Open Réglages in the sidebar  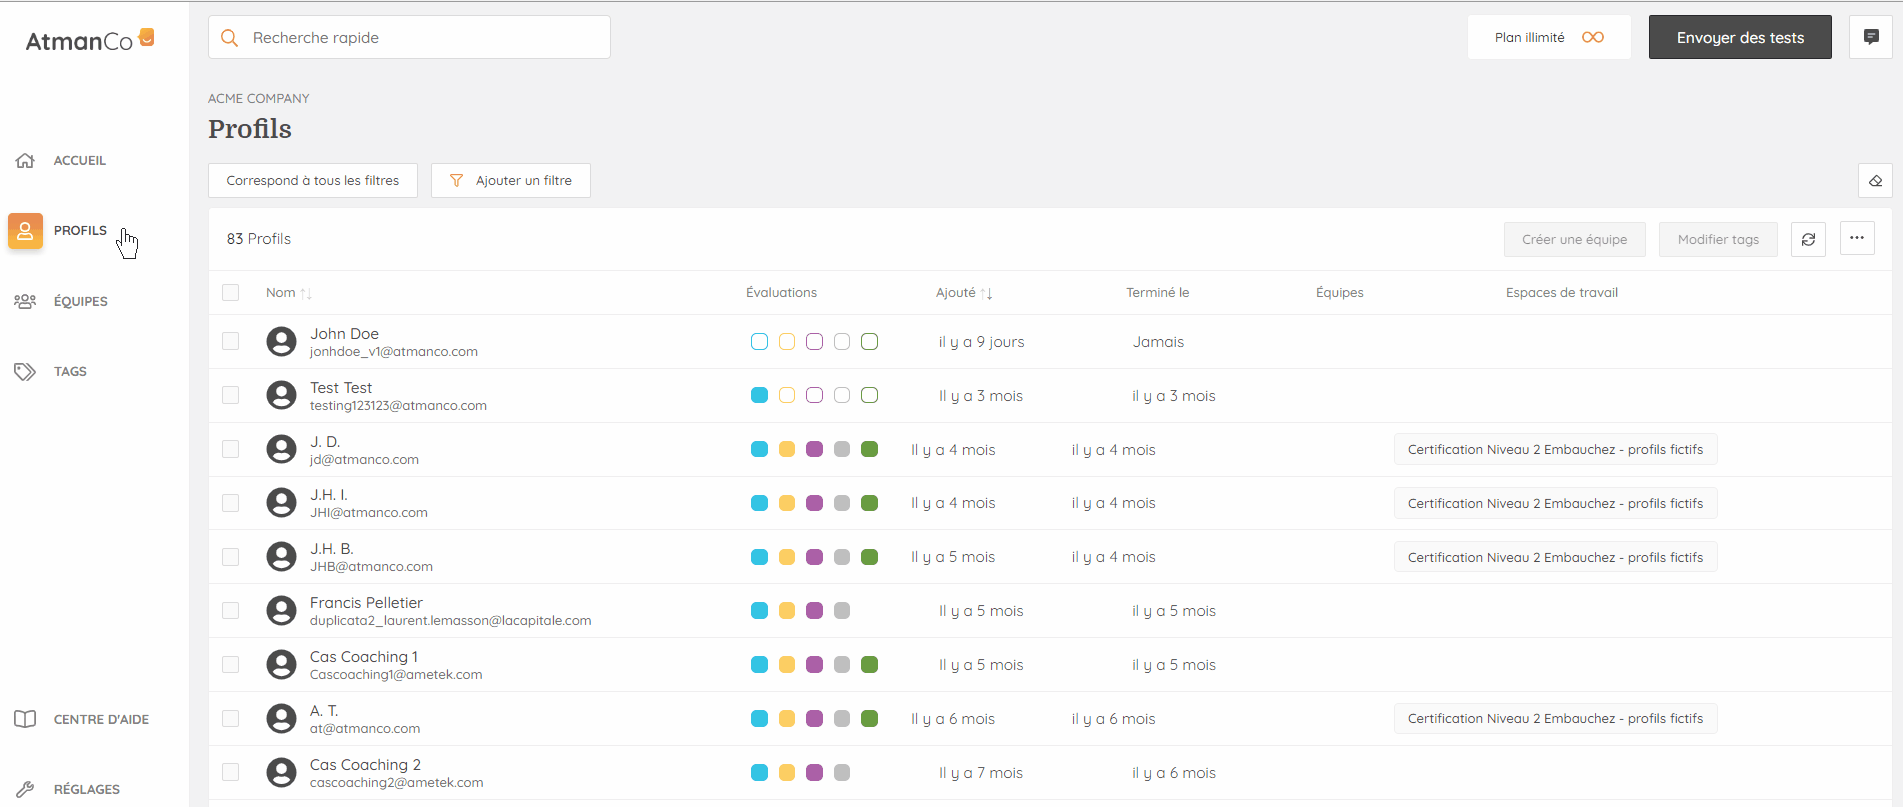87,789
